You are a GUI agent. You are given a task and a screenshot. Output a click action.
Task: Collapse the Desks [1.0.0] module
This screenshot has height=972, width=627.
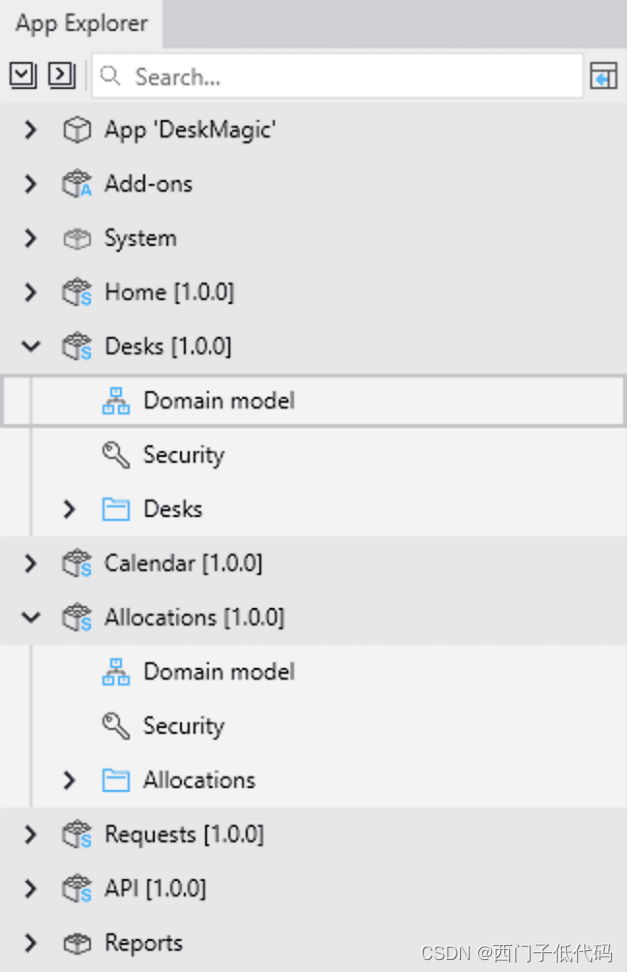coord(31,347)
